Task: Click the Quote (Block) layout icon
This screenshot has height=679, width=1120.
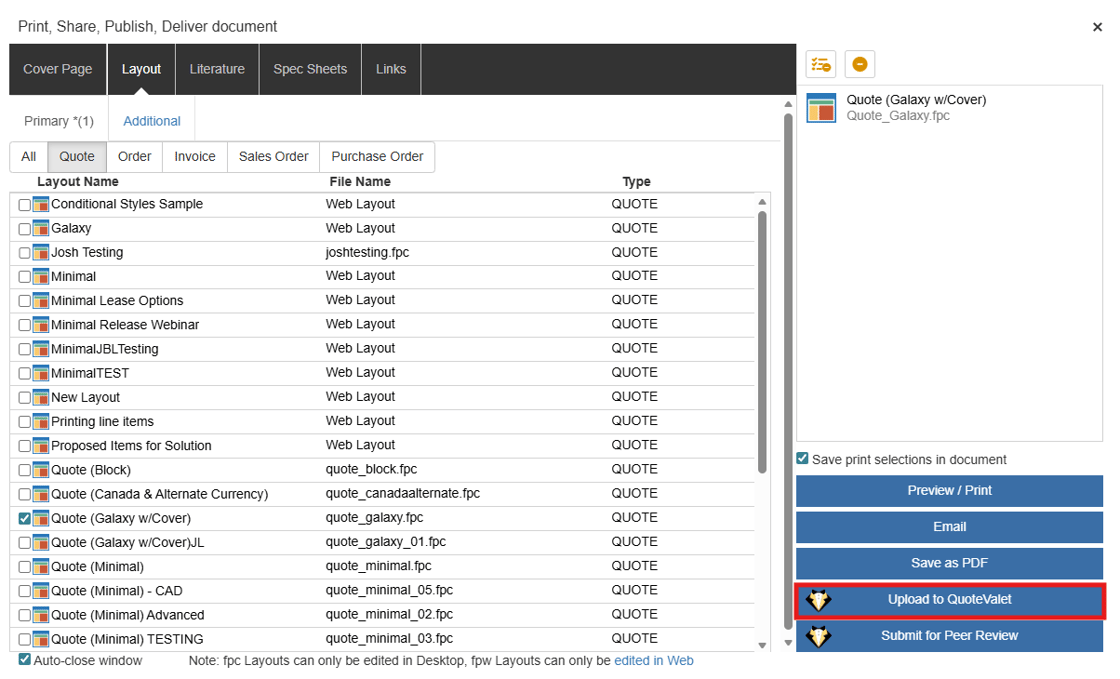Action: [41, 470]
